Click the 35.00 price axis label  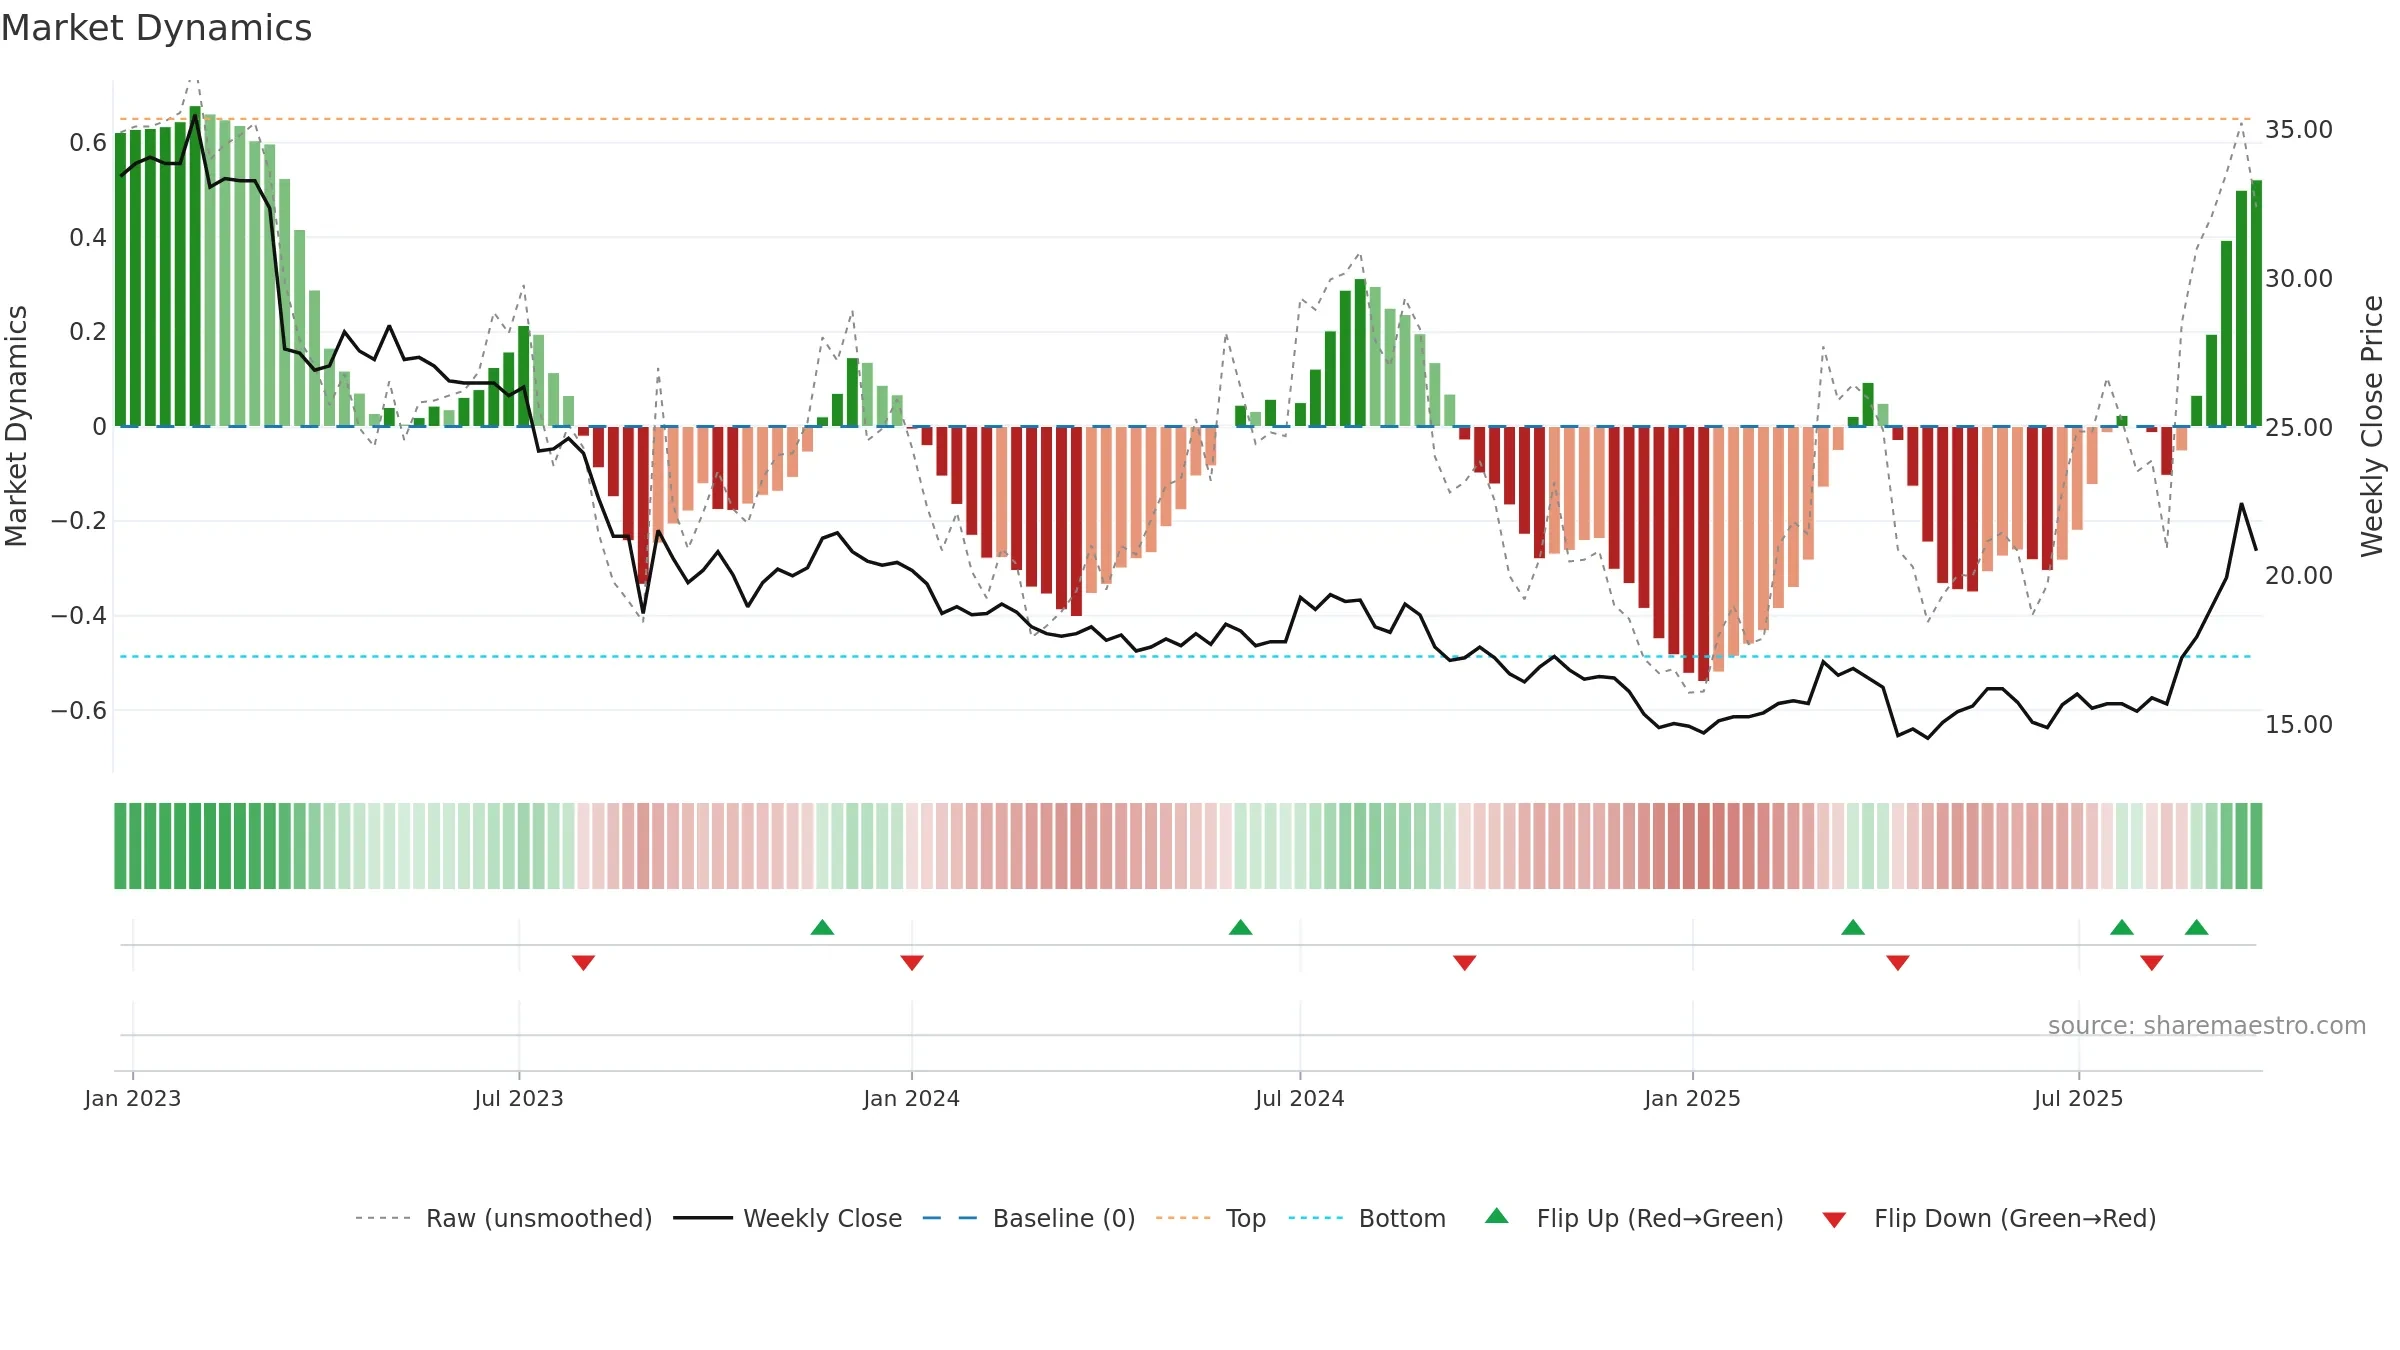pyautogui.click(x=2298, y=130)
